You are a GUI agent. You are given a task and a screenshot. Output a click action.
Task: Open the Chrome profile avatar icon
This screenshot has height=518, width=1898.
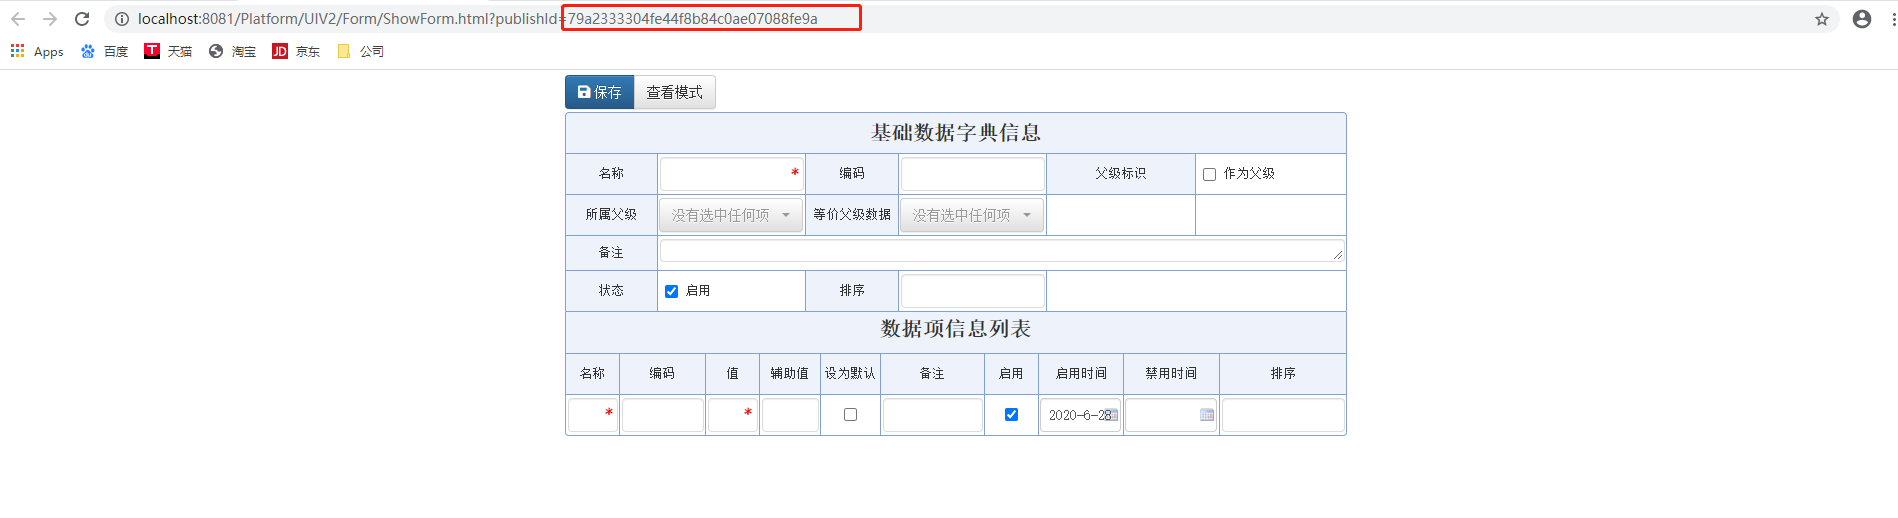tap(1861, 19)
